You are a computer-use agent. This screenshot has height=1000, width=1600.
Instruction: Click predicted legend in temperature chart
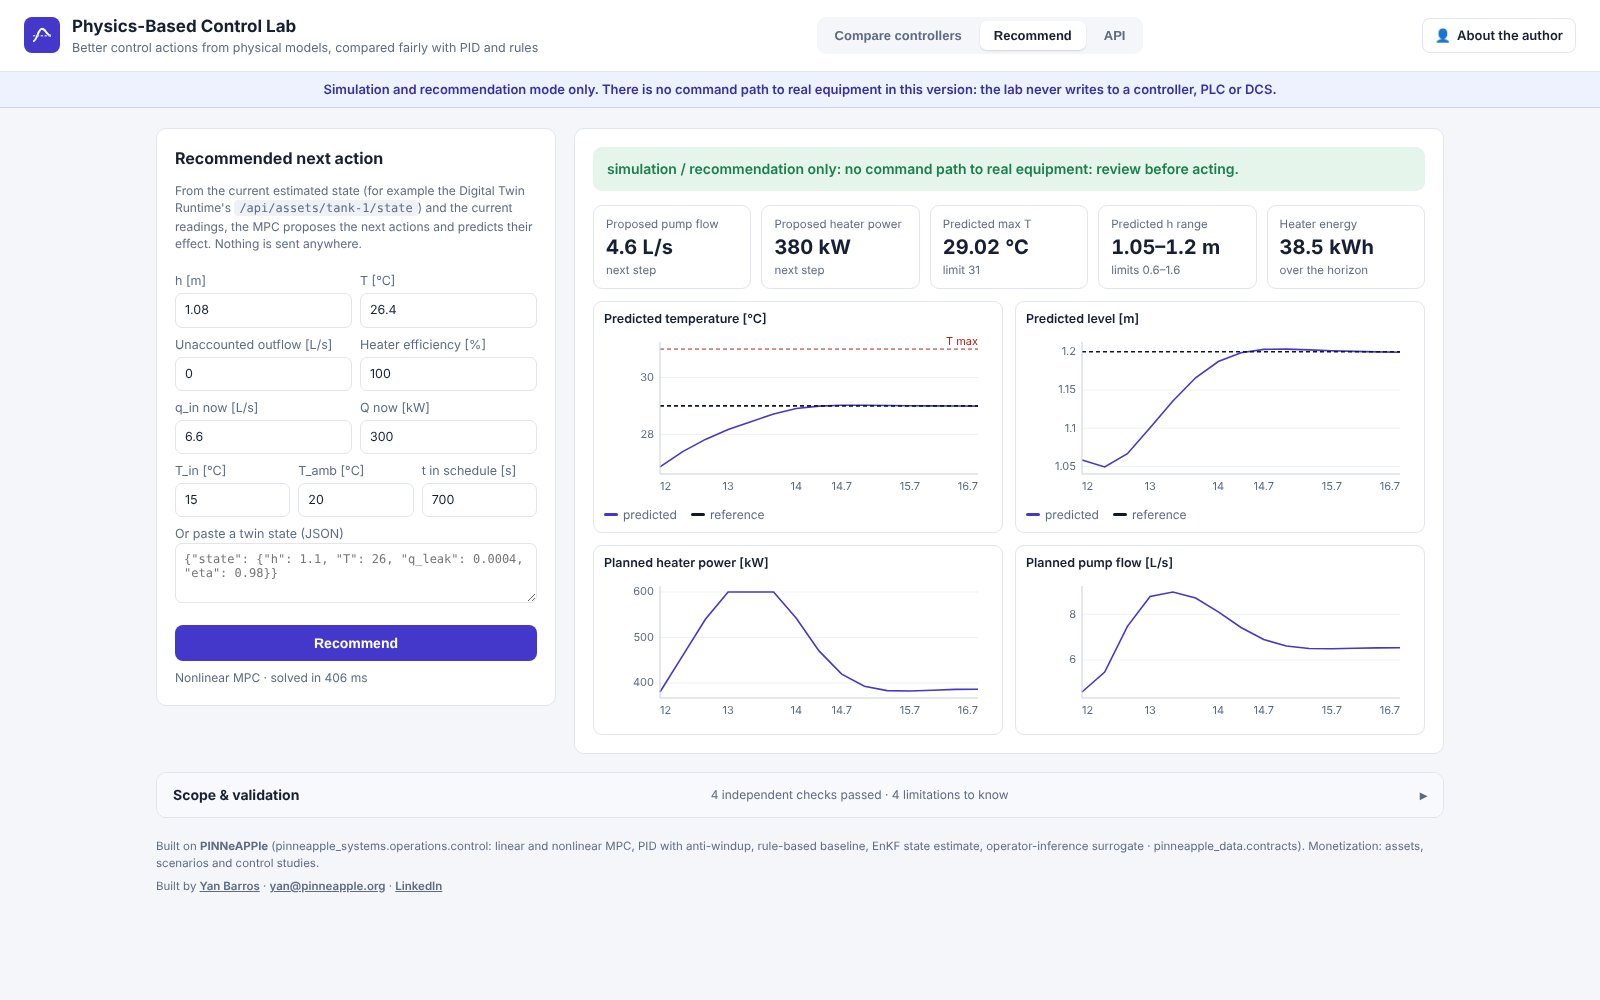click(x=641, y=515)
